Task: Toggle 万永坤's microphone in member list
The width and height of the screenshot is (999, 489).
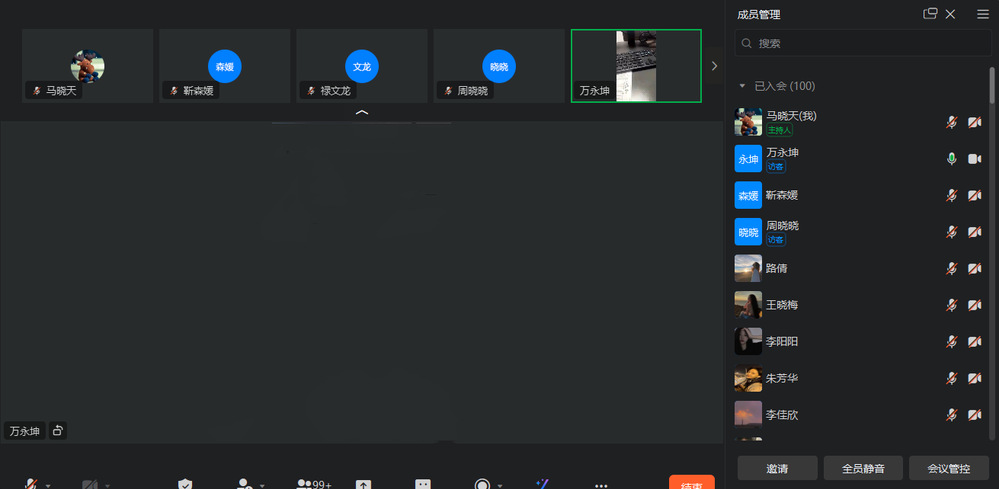Action: [x=952, y=159]
